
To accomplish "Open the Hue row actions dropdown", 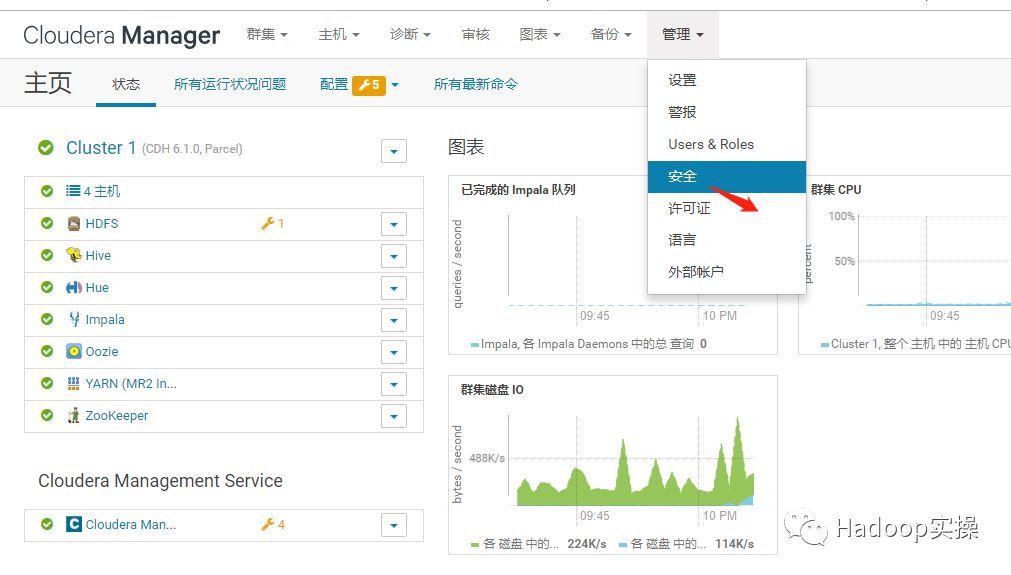I will coord(394,288).
